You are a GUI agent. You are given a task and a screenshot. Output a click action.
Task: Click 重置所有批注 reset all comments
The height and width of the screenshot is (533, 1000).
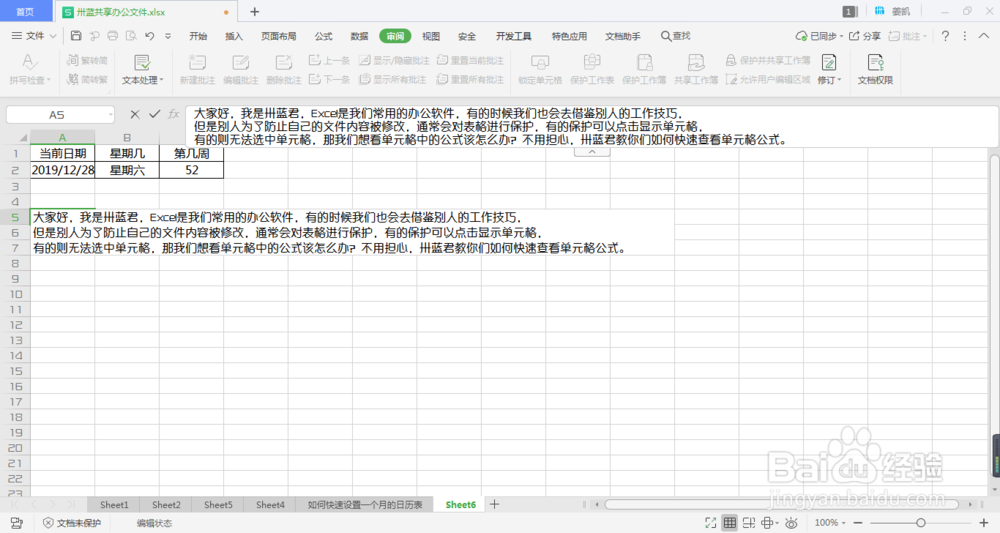(470, 79)
